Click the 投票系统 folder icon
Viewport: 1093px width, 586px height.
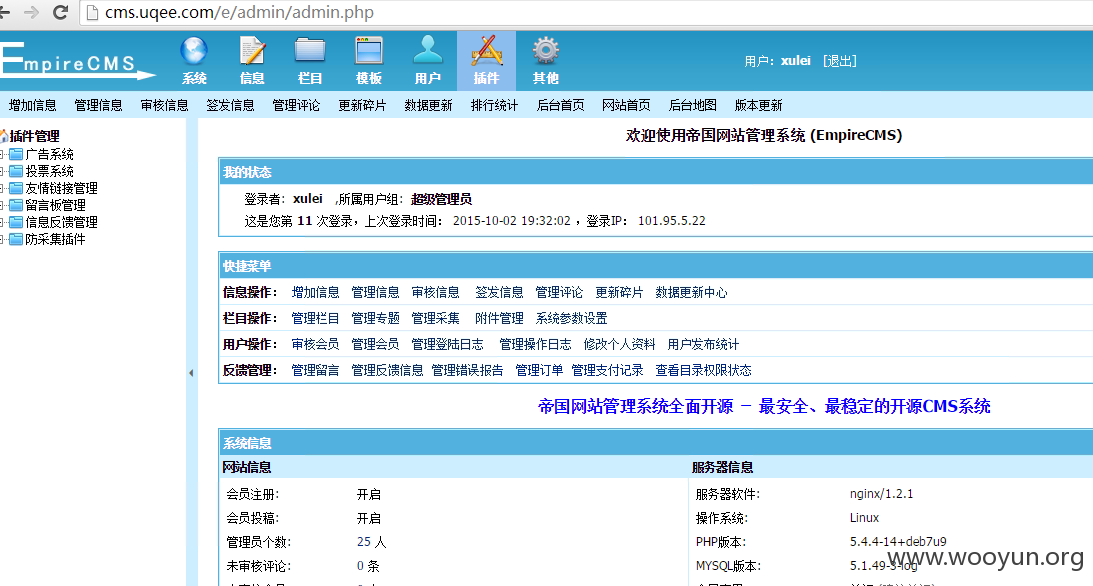pyautogui.click(x=16, y=171)
